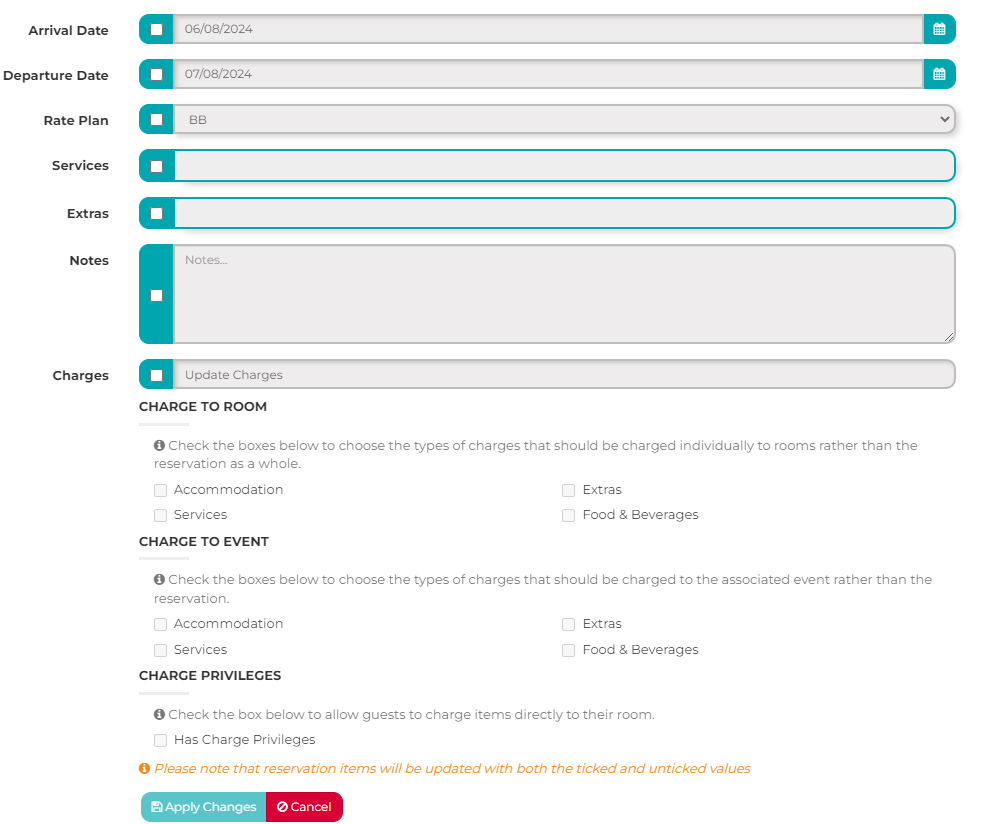Tick the Notes update checkbox

click(x=157, y=295)
